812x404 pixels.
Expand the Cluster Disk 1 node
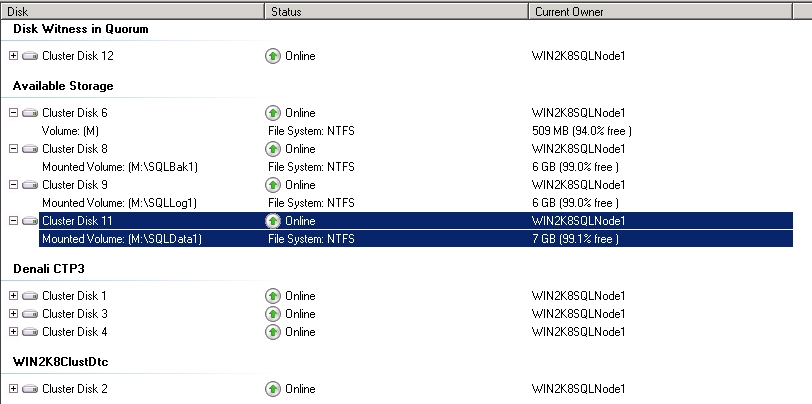pos(13,296)
